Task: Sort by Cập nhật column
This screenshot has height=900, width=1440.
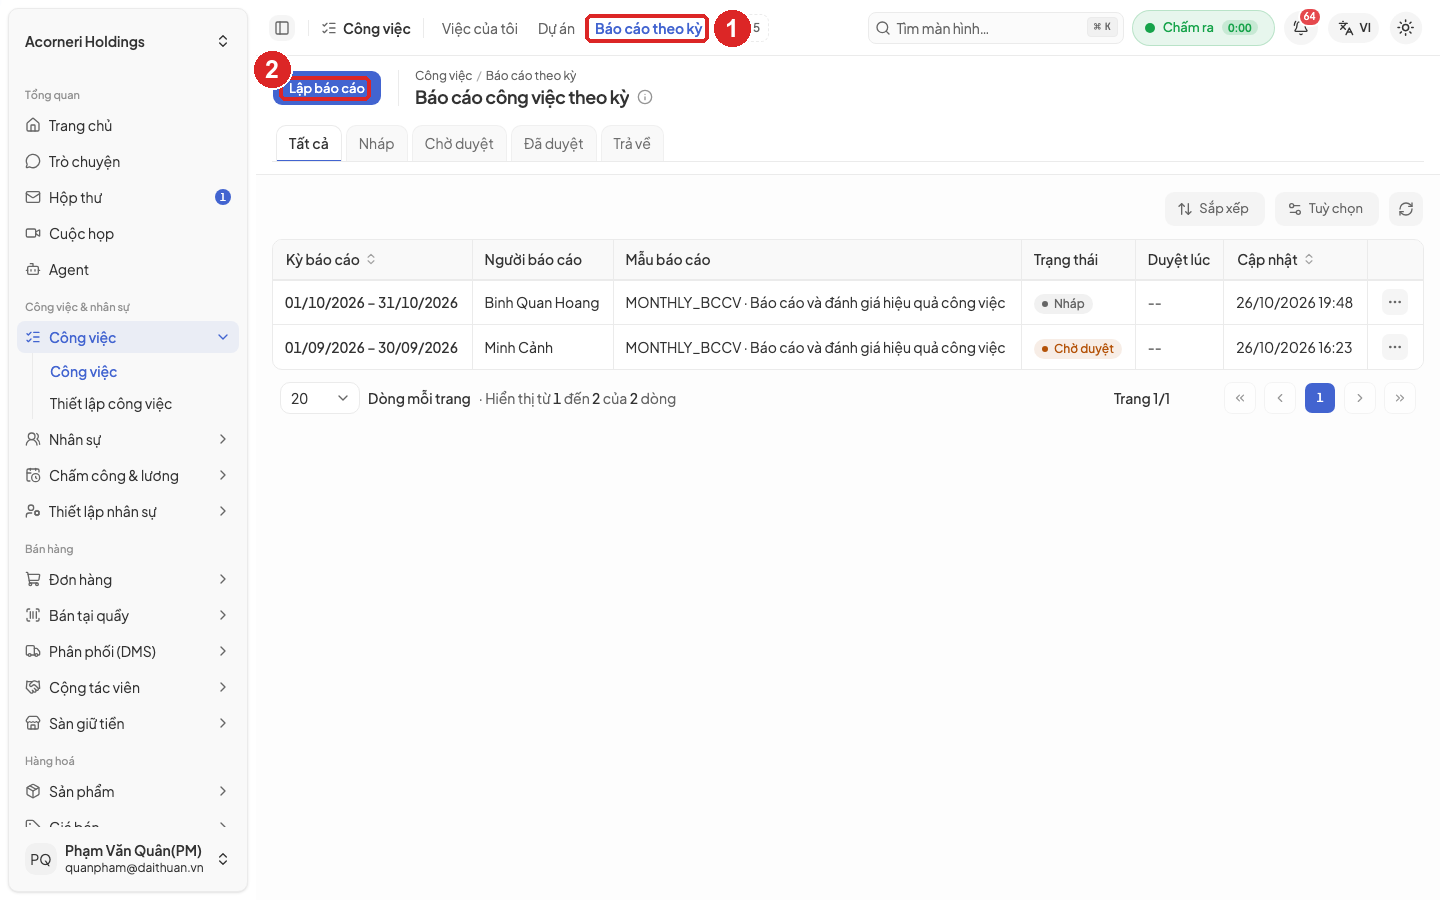Action: (x=1275, y=260)
